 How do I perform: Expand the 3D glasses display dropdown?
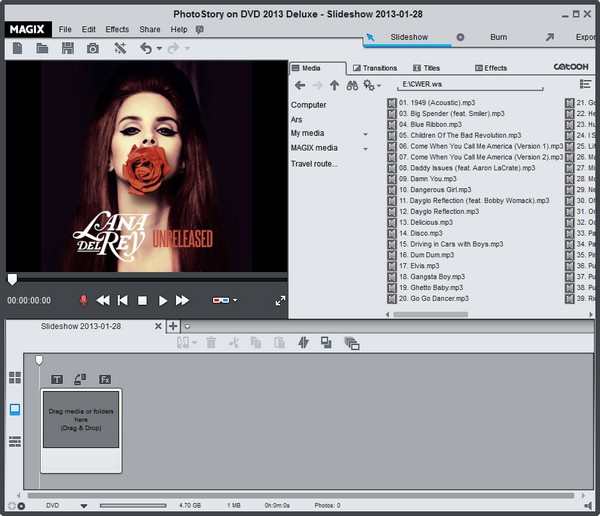pyautogui.click(x=235, y=300)
